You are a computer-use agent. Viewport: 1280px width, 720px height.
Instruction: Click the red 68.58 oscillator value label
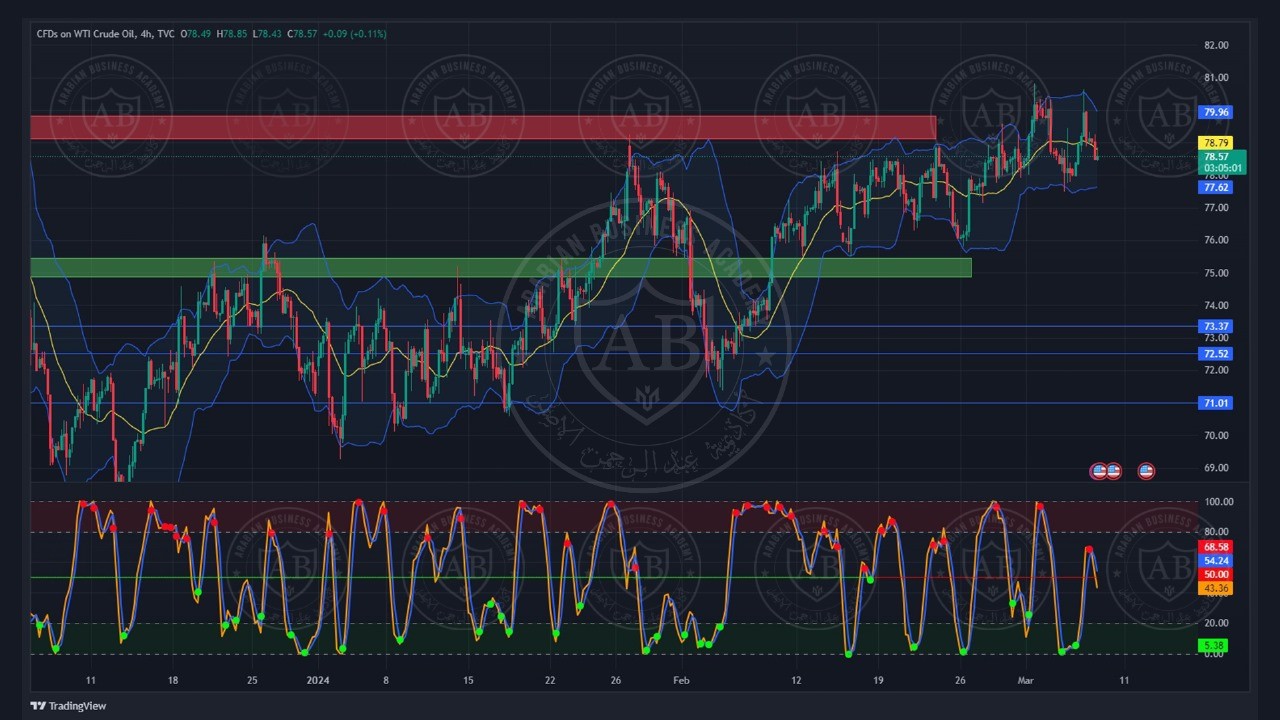tap(1216, 547)
